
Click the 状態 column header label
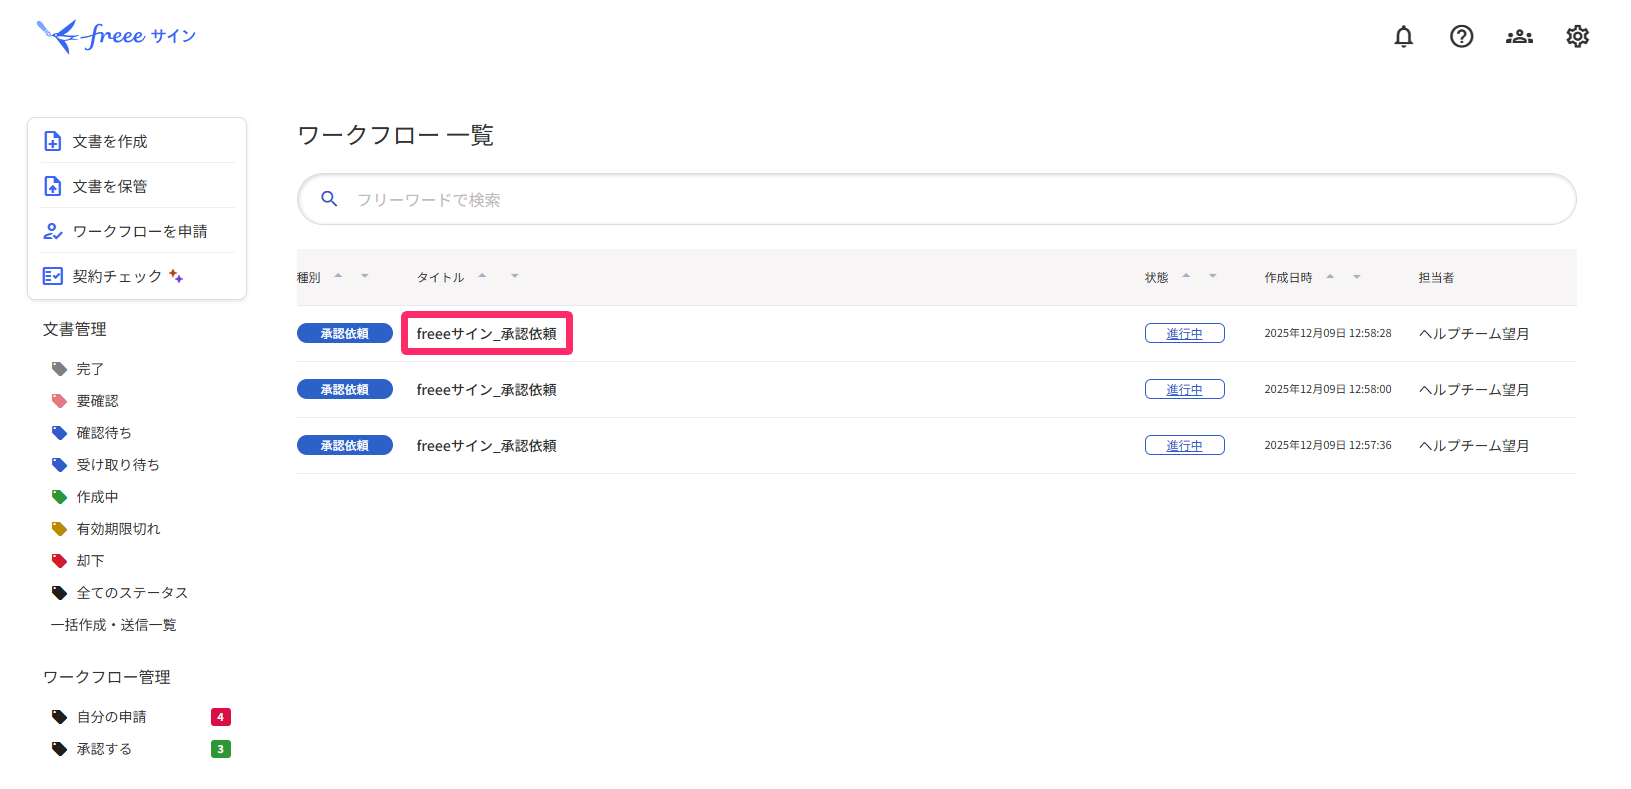1157,278
